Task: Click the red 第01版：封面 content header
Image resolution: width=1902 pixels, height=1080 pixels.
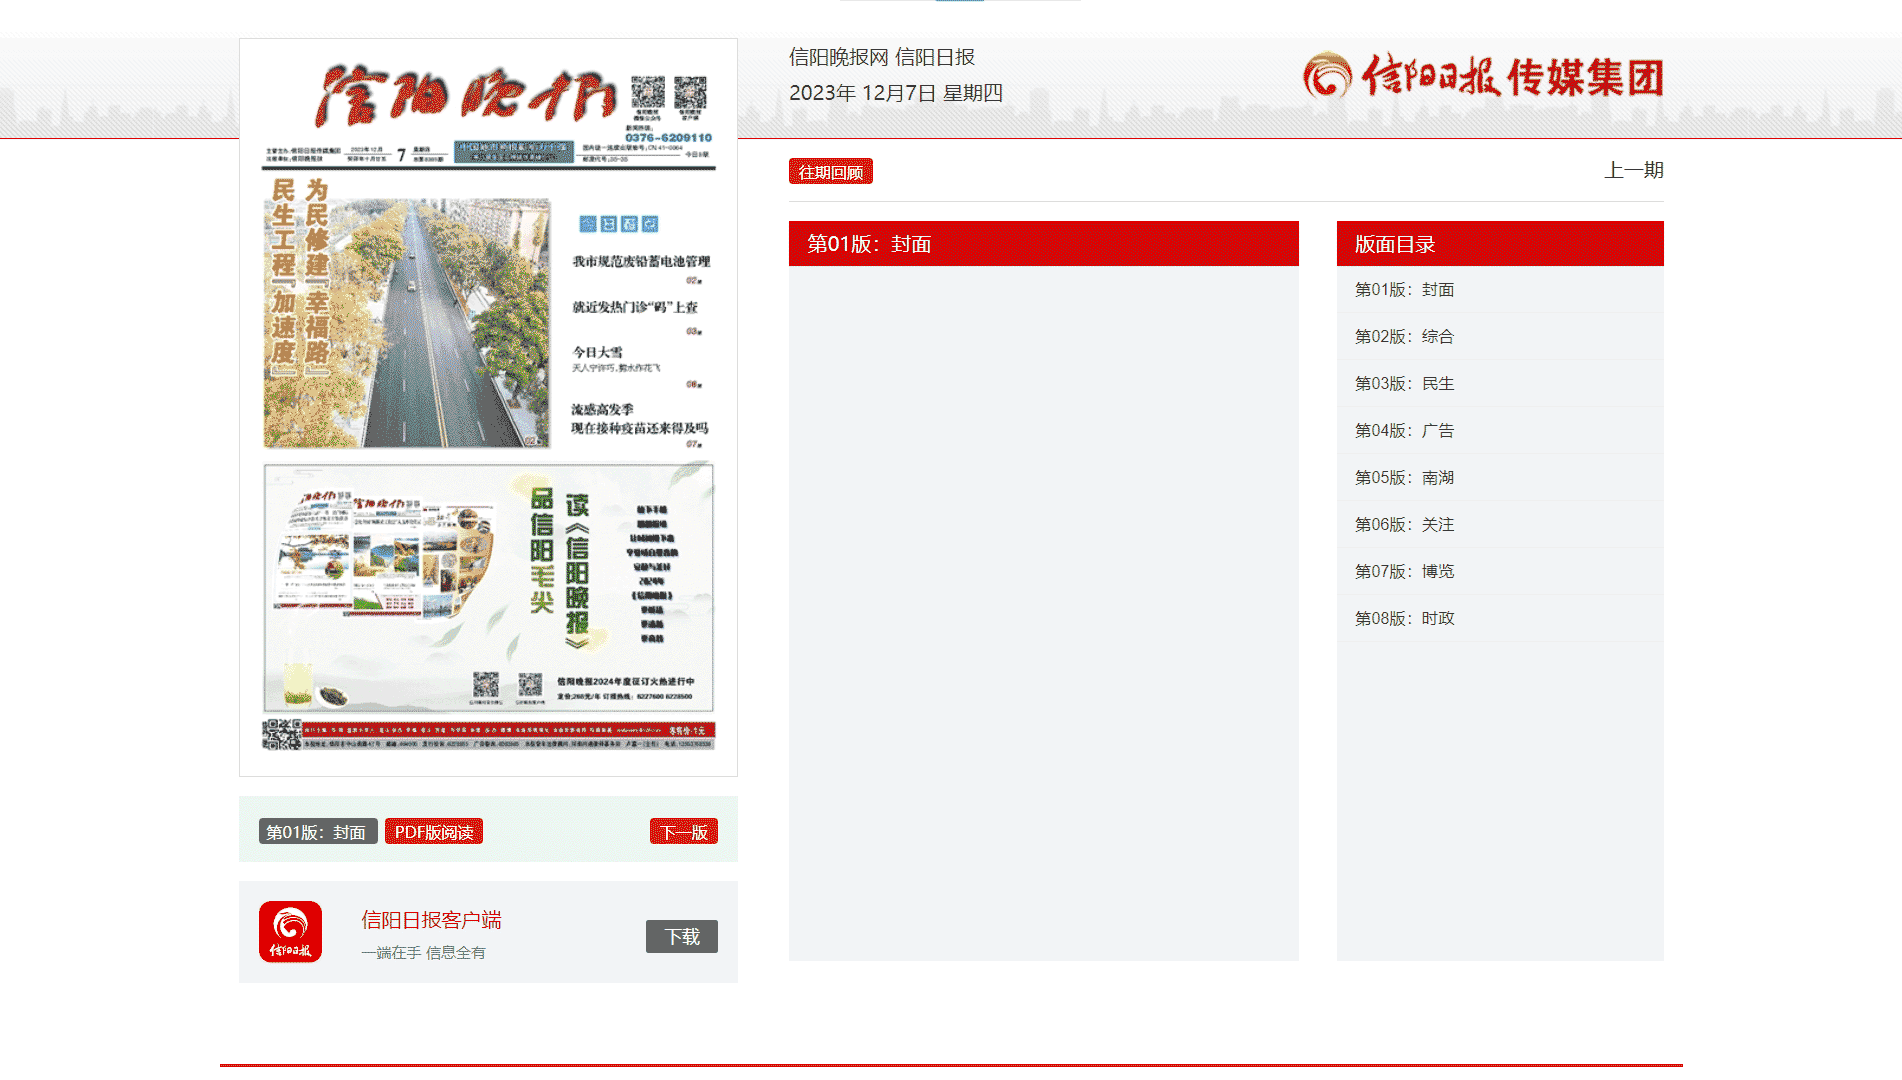Action: (1043, 244)
